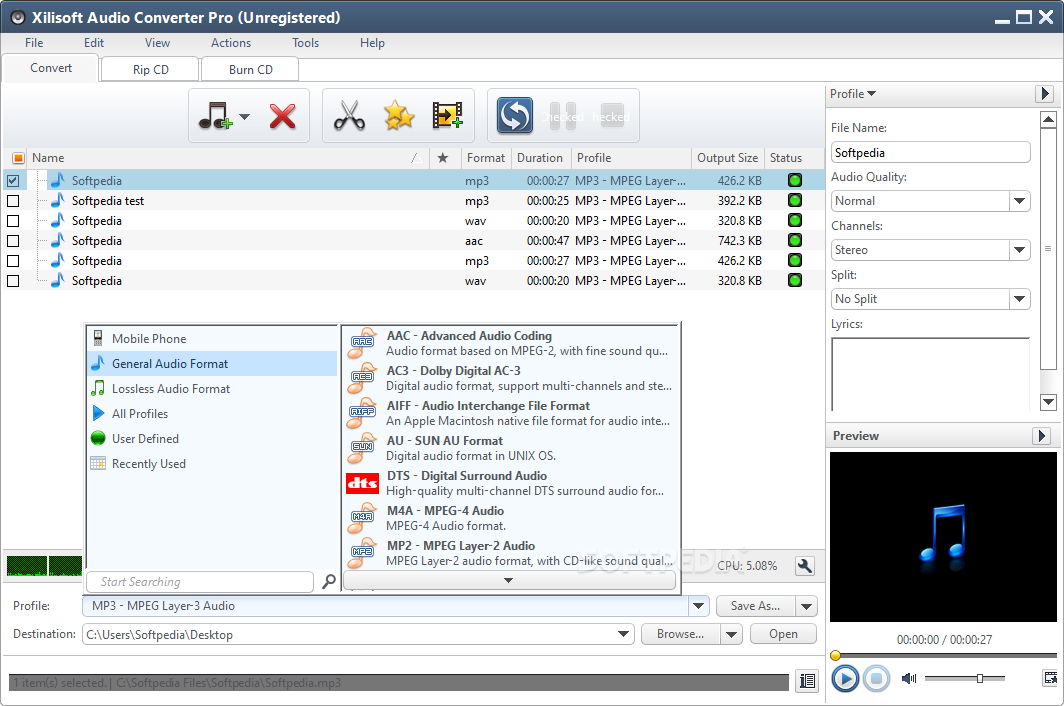
Task: Open the Profile MP3 combo box arrow
Action: point(698,606)
